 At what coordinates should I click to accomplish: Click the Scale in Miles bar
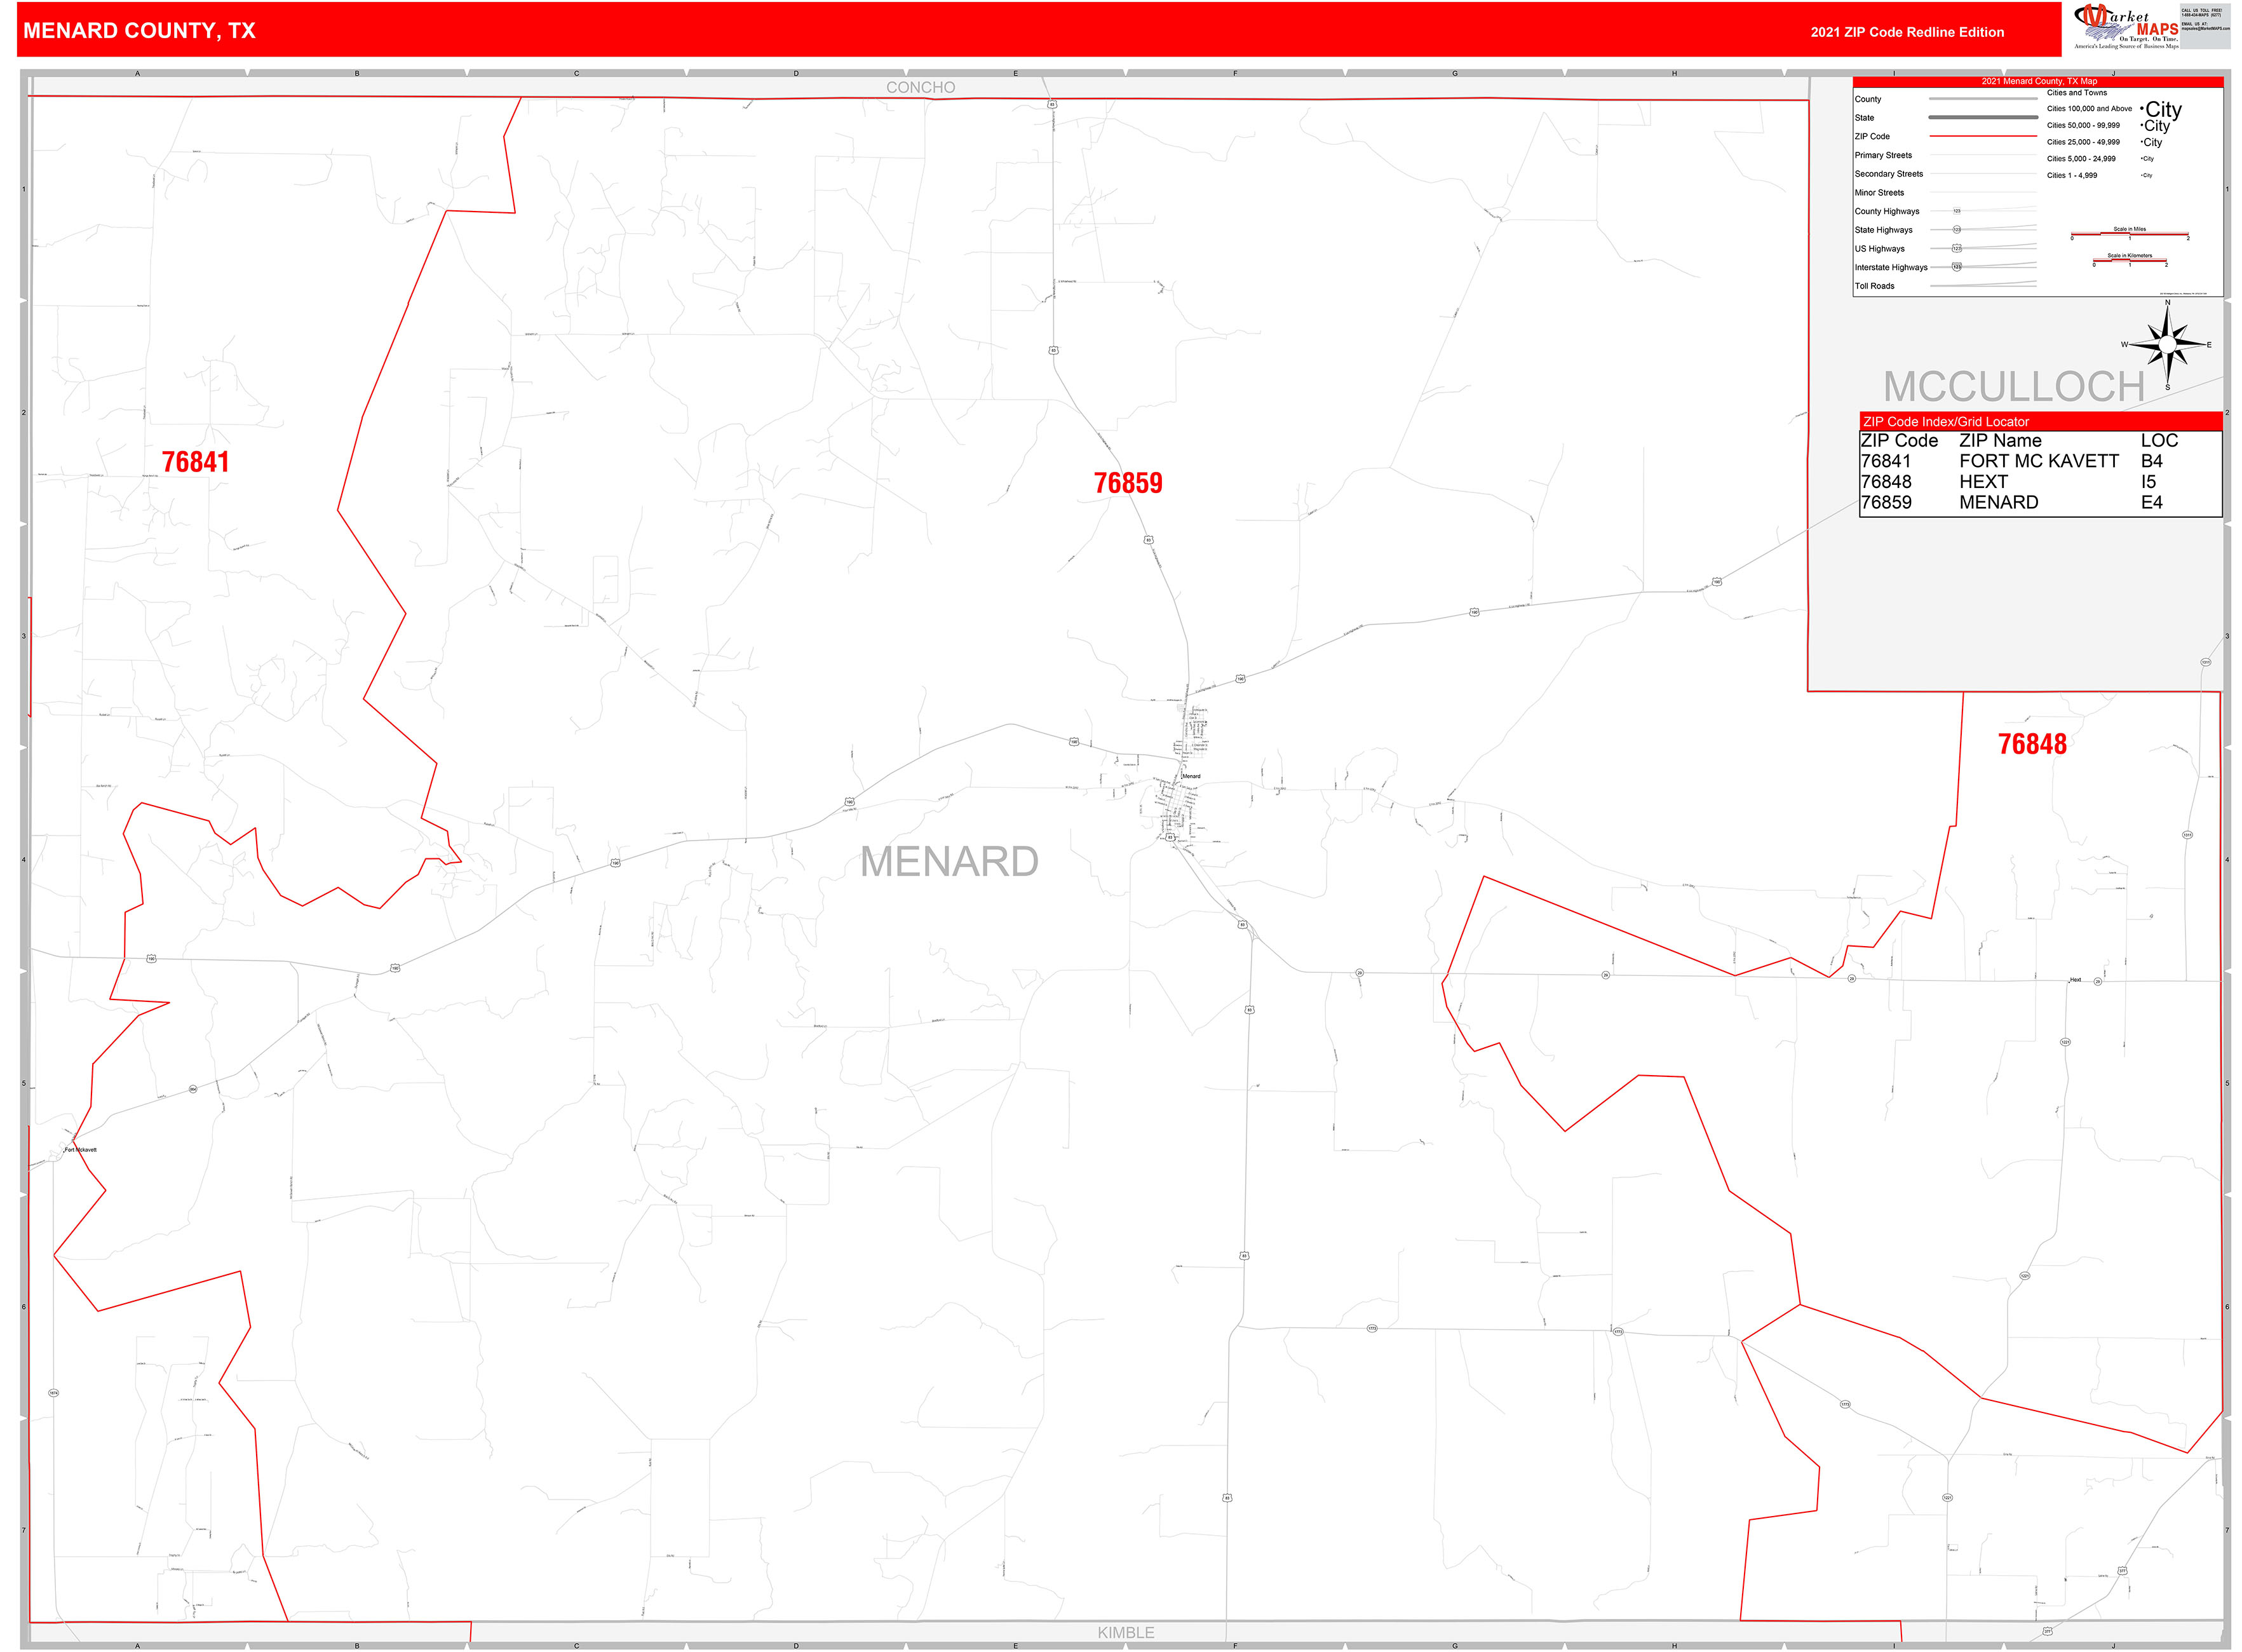pos(2130,233)
